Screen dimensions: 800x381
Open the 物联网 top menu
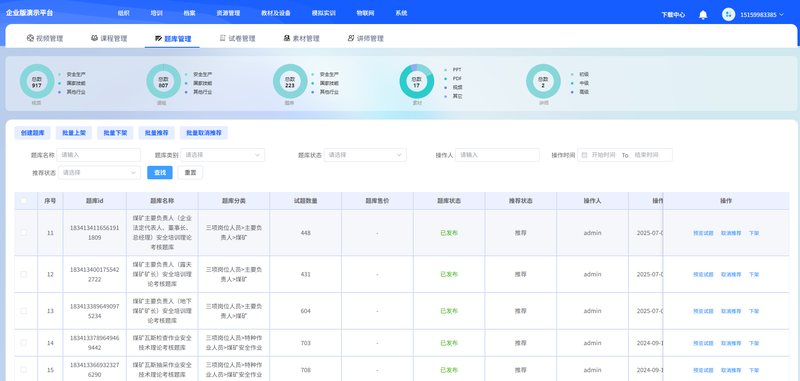365,14
